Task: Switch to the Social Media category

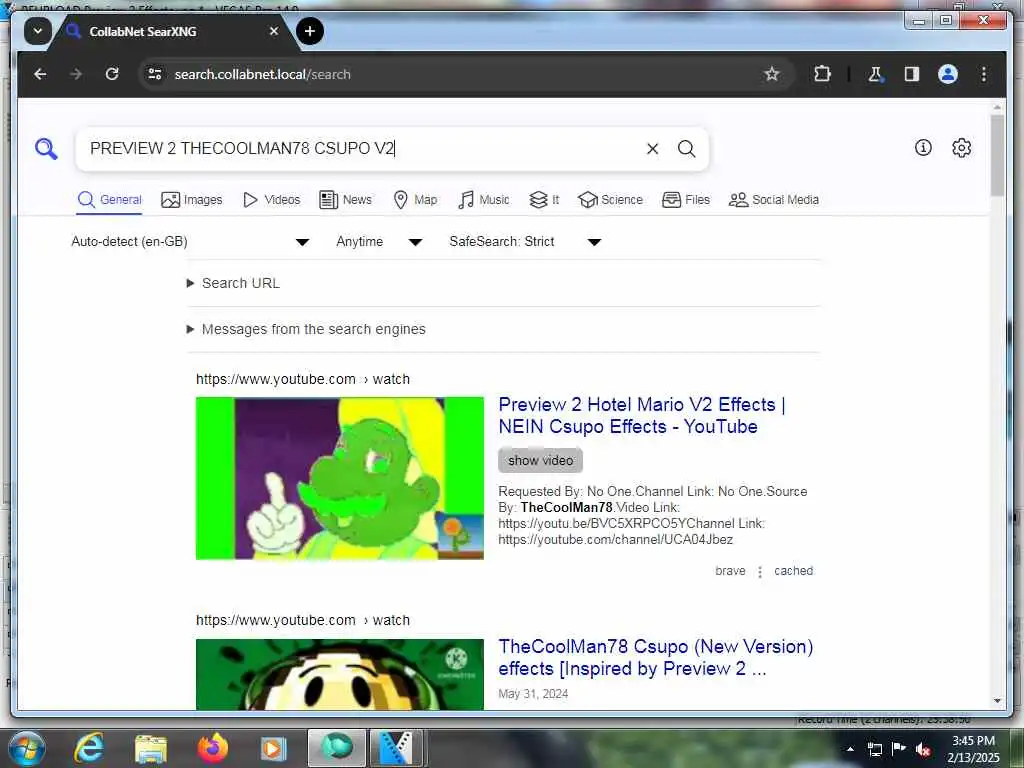Action: 774,200
